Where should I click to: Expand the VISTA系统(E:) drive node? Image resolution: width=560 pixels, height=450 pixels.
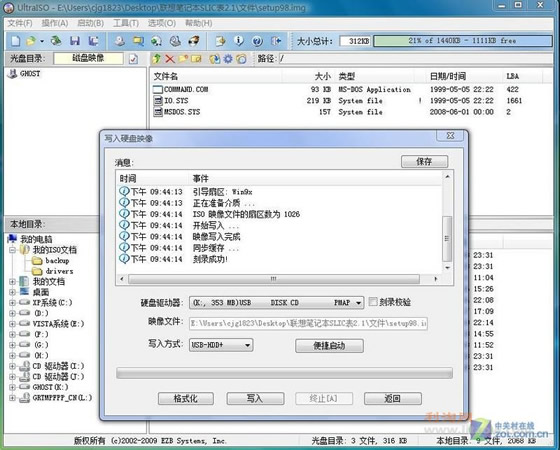pos(12,324)
